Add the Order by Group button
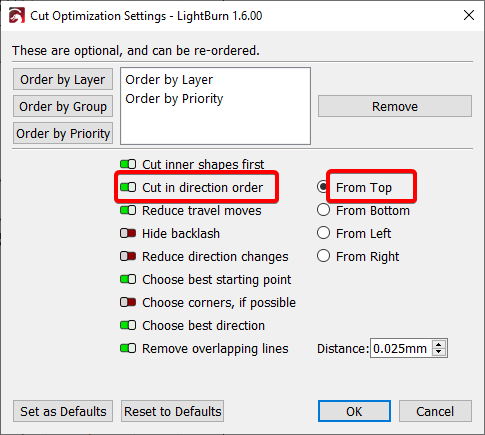 coord(63,106)
